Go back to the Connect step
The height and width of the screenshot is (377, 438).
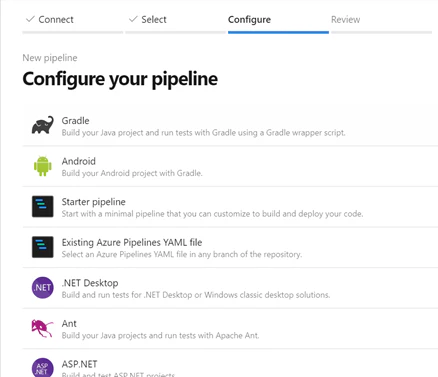(x=50, y=20)
